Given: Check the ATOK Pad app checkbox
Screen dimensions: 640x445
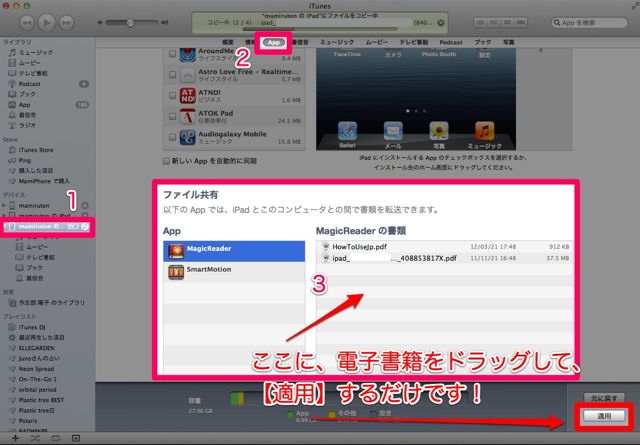Looking at the screenshot, I should 172,116.
